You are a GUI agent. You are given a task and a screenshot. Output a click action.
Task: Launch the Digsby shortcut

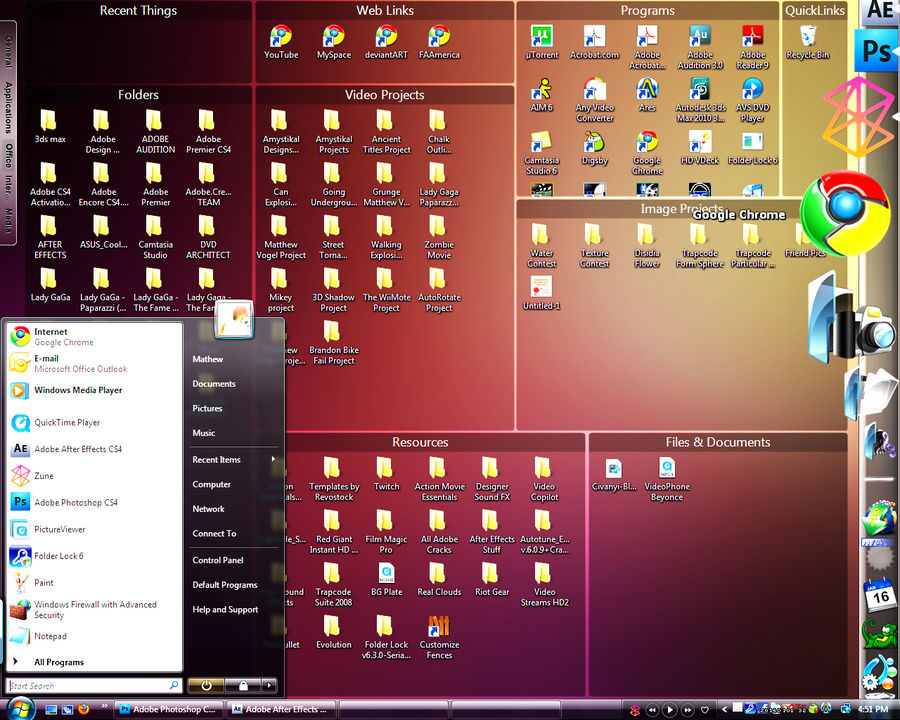(x=594, y=148)
